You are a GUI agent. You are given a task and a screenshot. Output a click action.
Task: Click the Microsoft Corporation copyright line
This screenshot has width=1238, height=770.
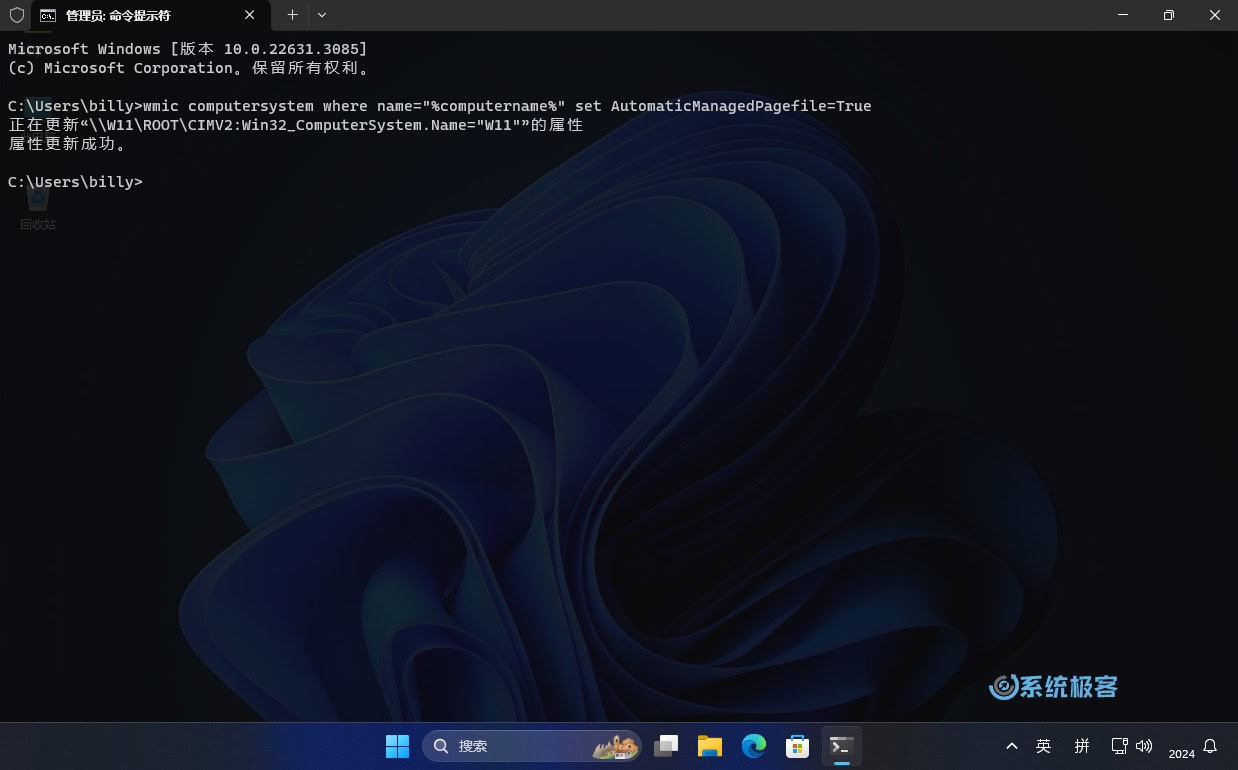pos(192,68)
